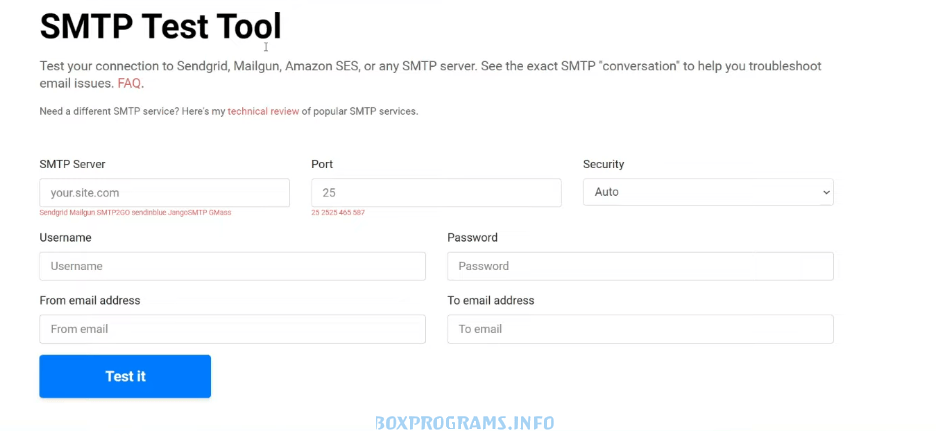Pick port 2525 shortcut link
This screenshot has height=431, width=936.
[328, 213]
